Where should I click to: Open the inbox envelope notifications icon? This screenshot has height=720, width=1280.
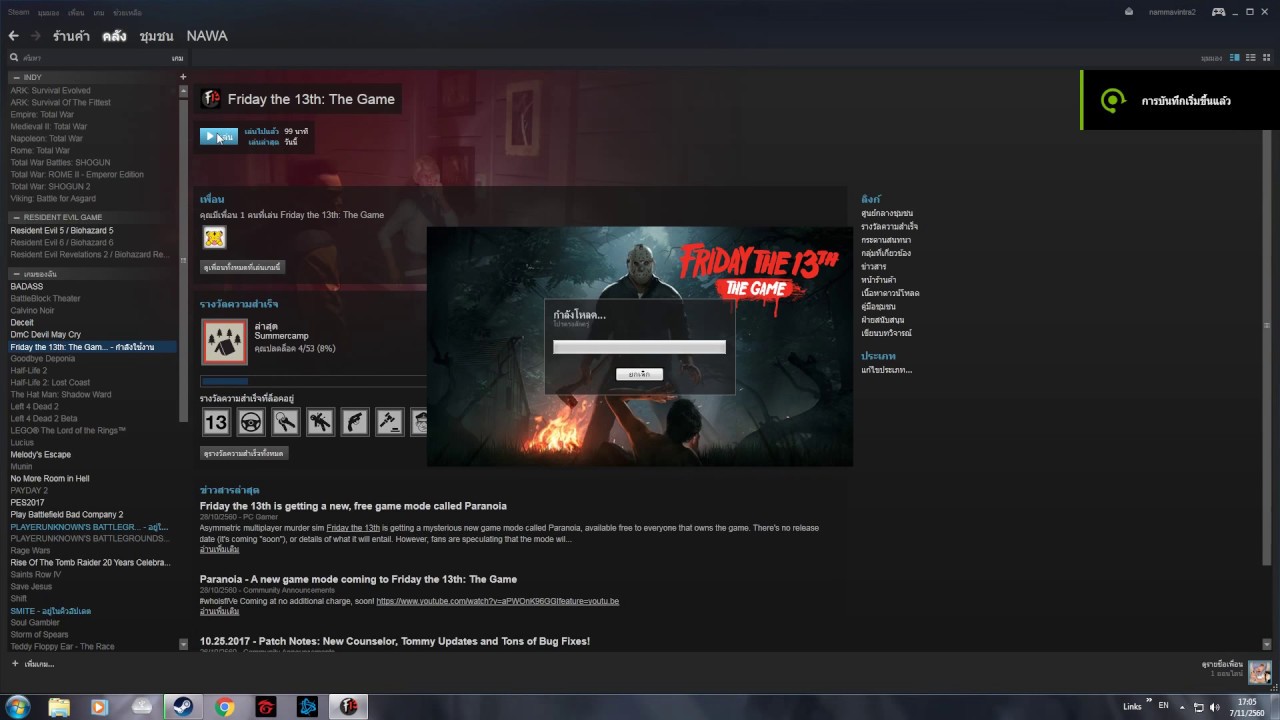pos(1129,12)
